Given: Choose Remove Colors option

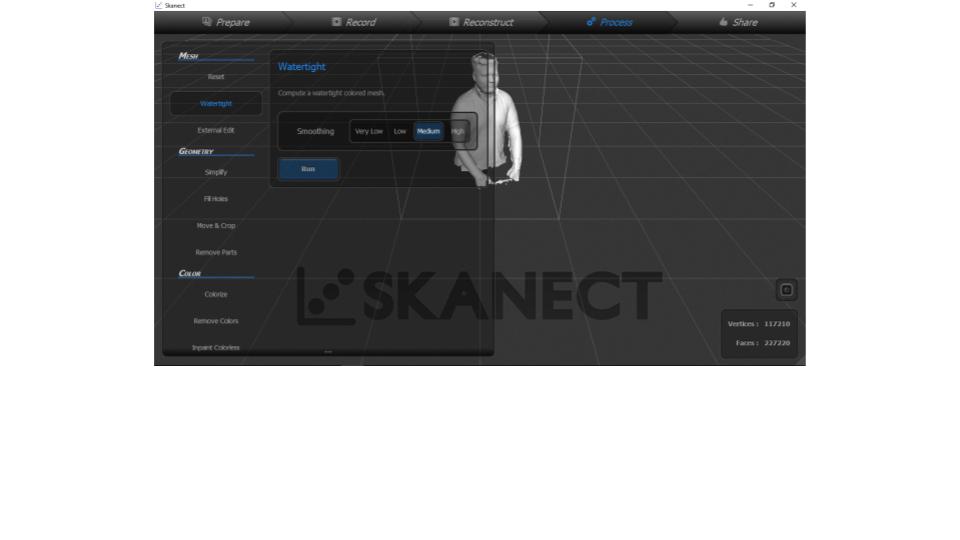Looking at the screenshot, I should [216, 321].
